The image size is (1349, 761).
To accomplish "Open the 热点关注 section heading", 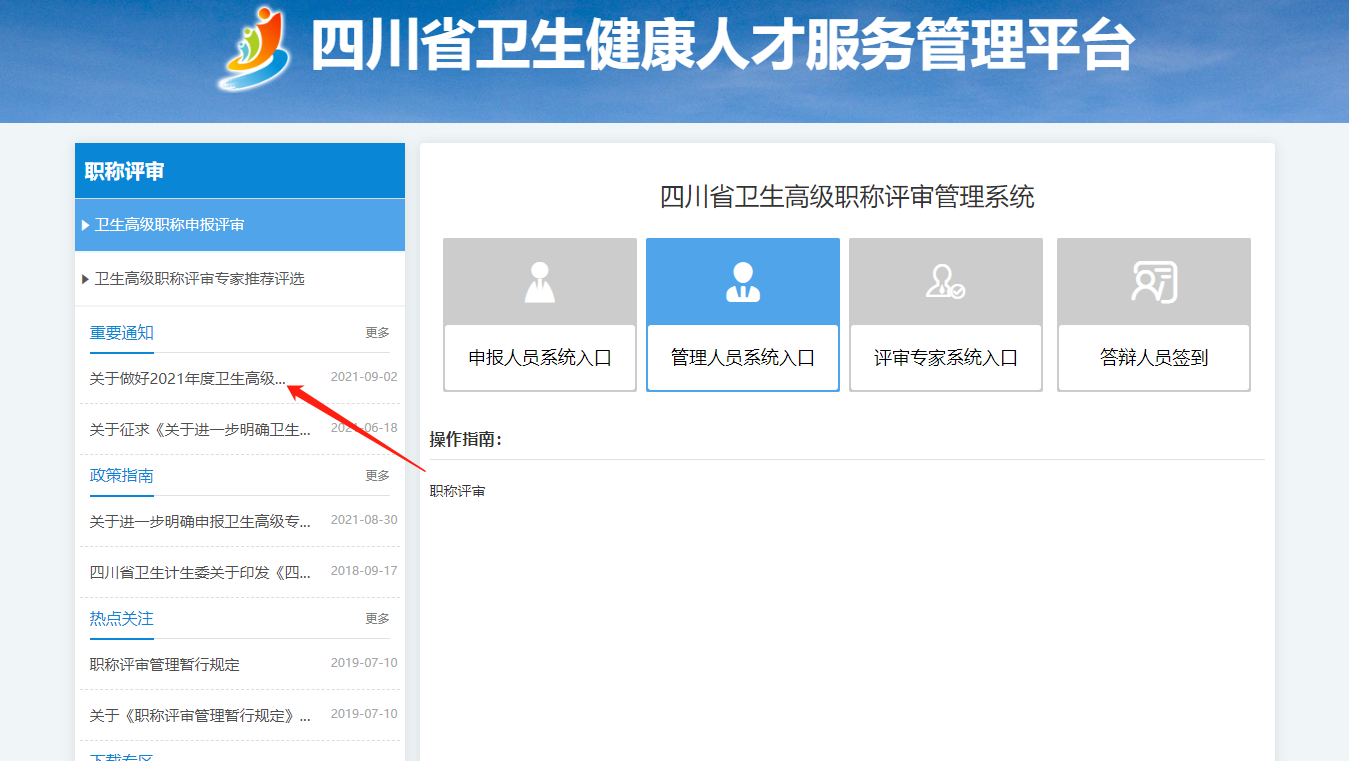I will click(x=121, y=619).
